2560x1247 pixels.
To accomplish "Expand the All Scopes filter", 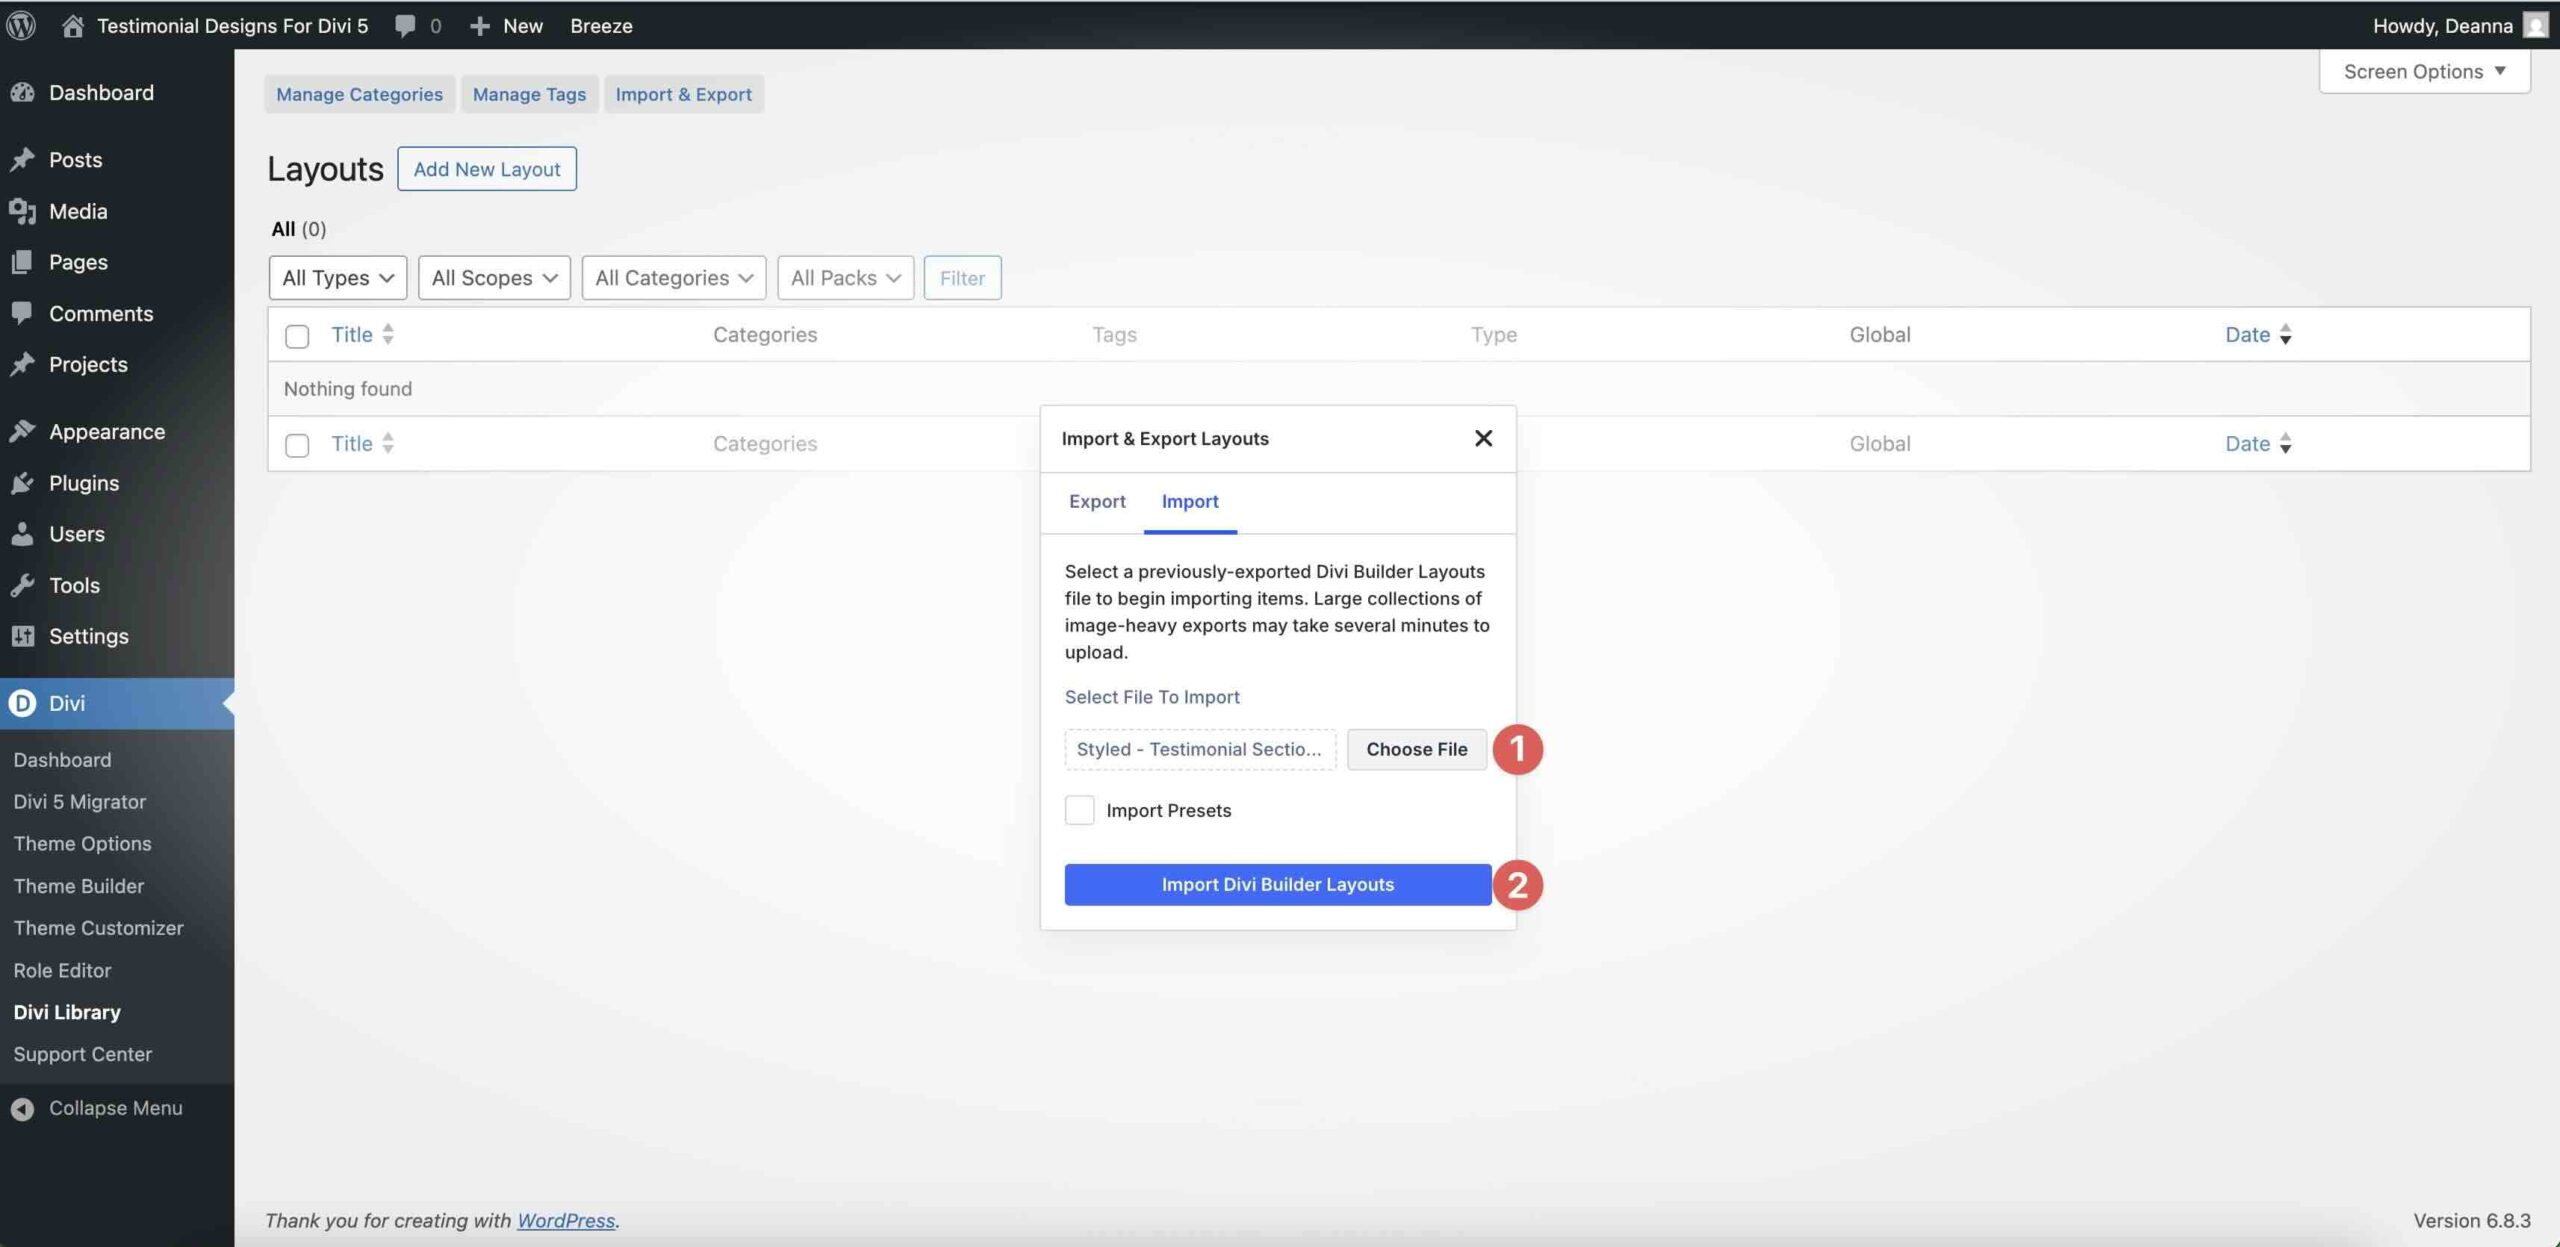I will [493, 278].
